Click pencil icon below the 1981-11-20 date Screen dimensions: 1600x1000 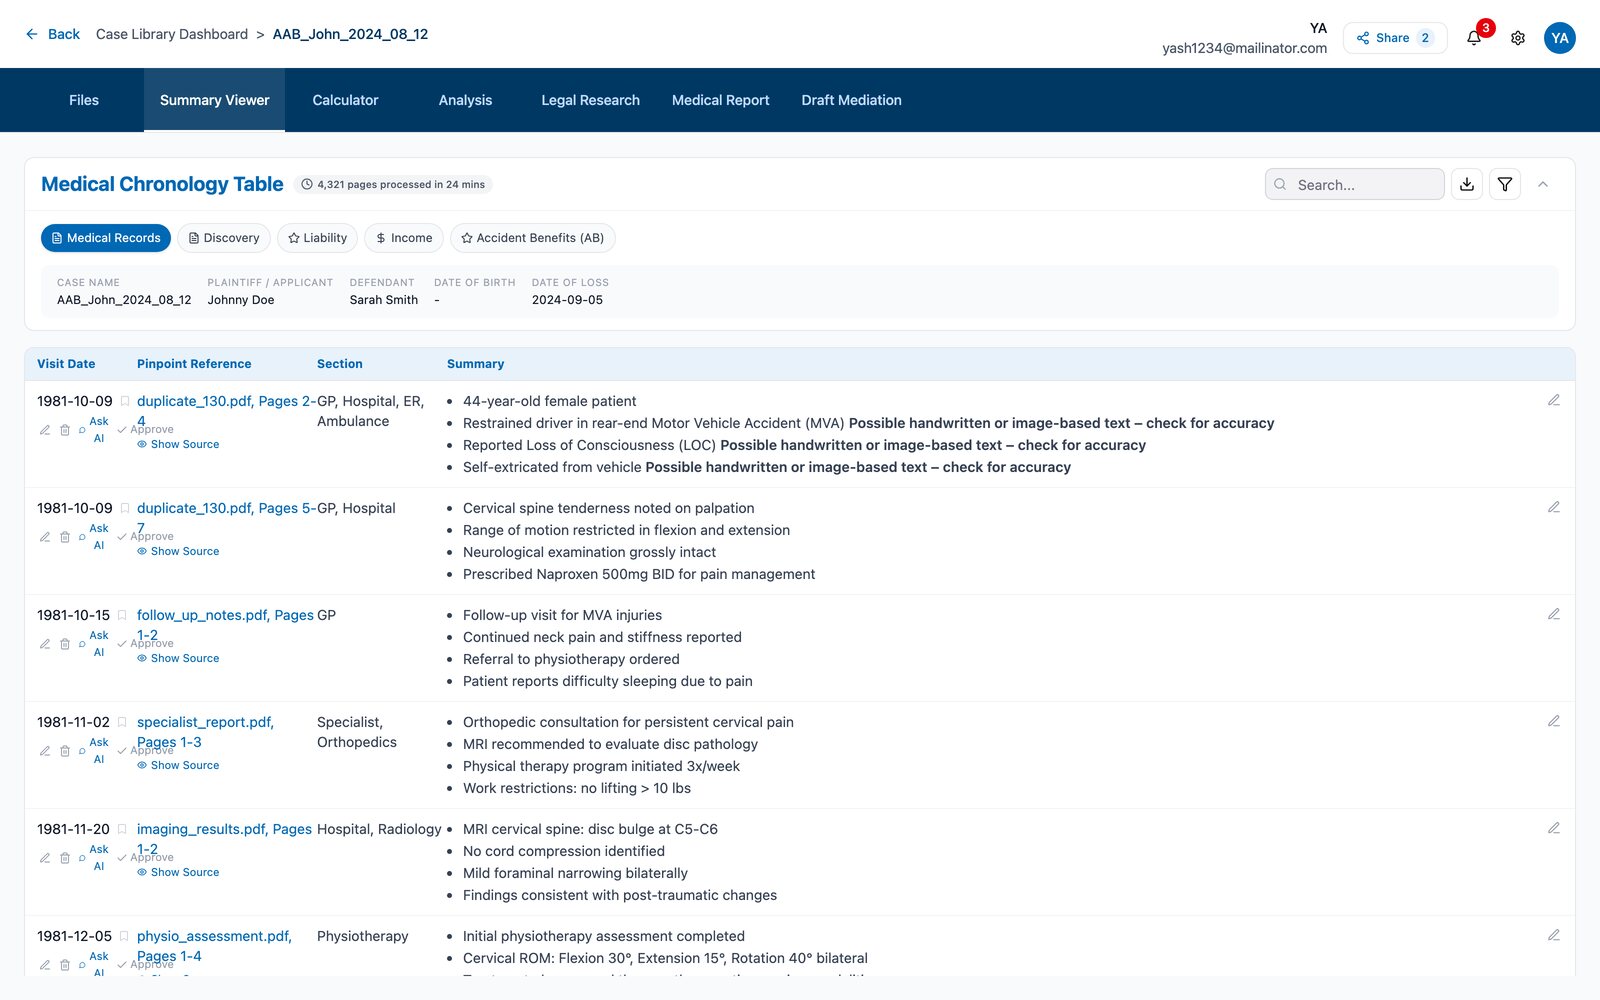point(45,858)
